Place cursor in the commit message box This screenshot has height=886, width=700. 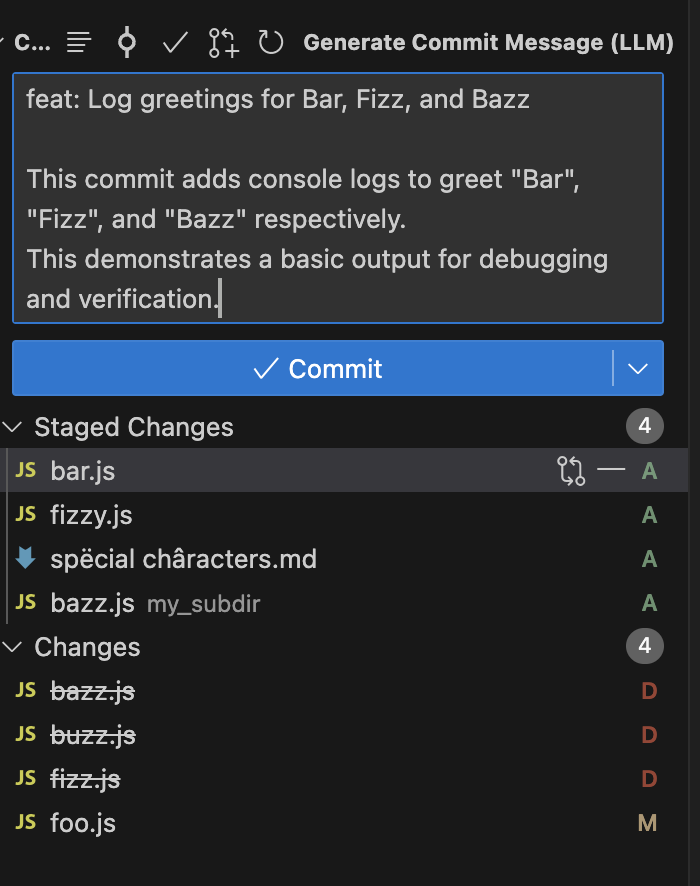point(337,198)
